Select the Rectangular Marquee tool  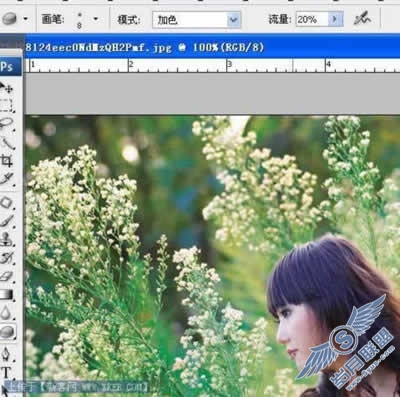tap(6, 105)
